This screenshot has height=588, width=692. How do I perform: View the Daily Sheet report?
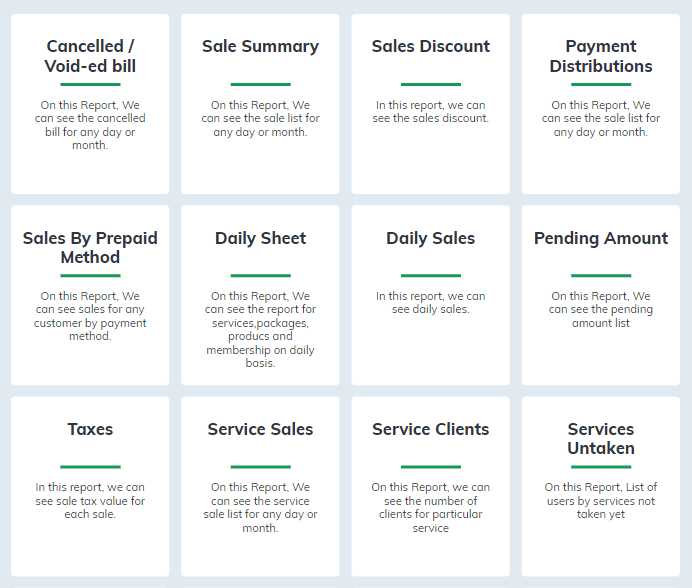260,295
